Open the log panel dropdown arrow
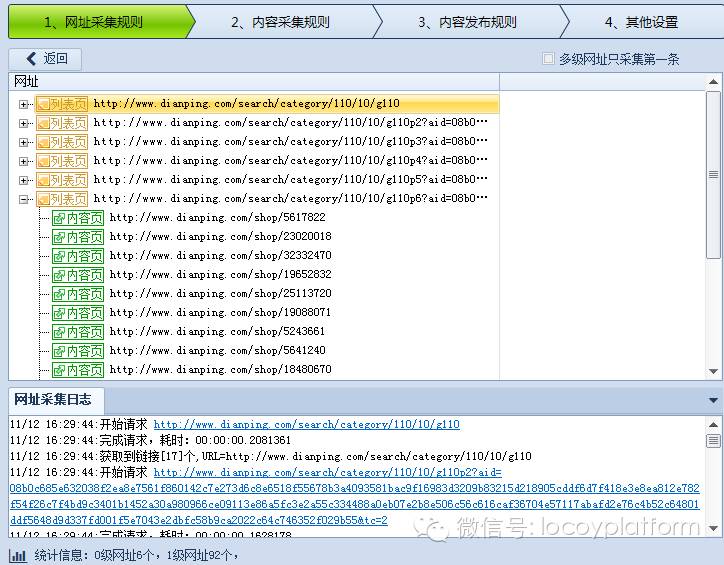724x565 pixels. [x=713, y=400]
